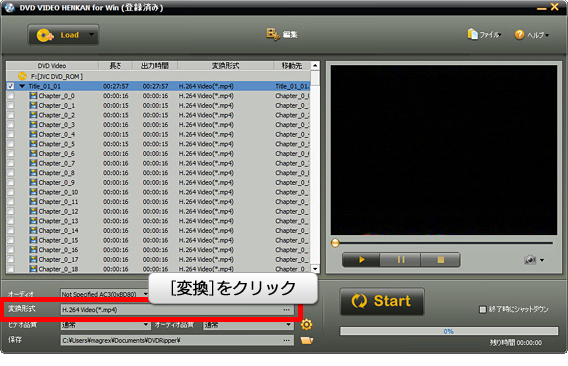Click the preview seek slider handle
Viewport: 568px width, 366px height.
[x=335, y=243]
